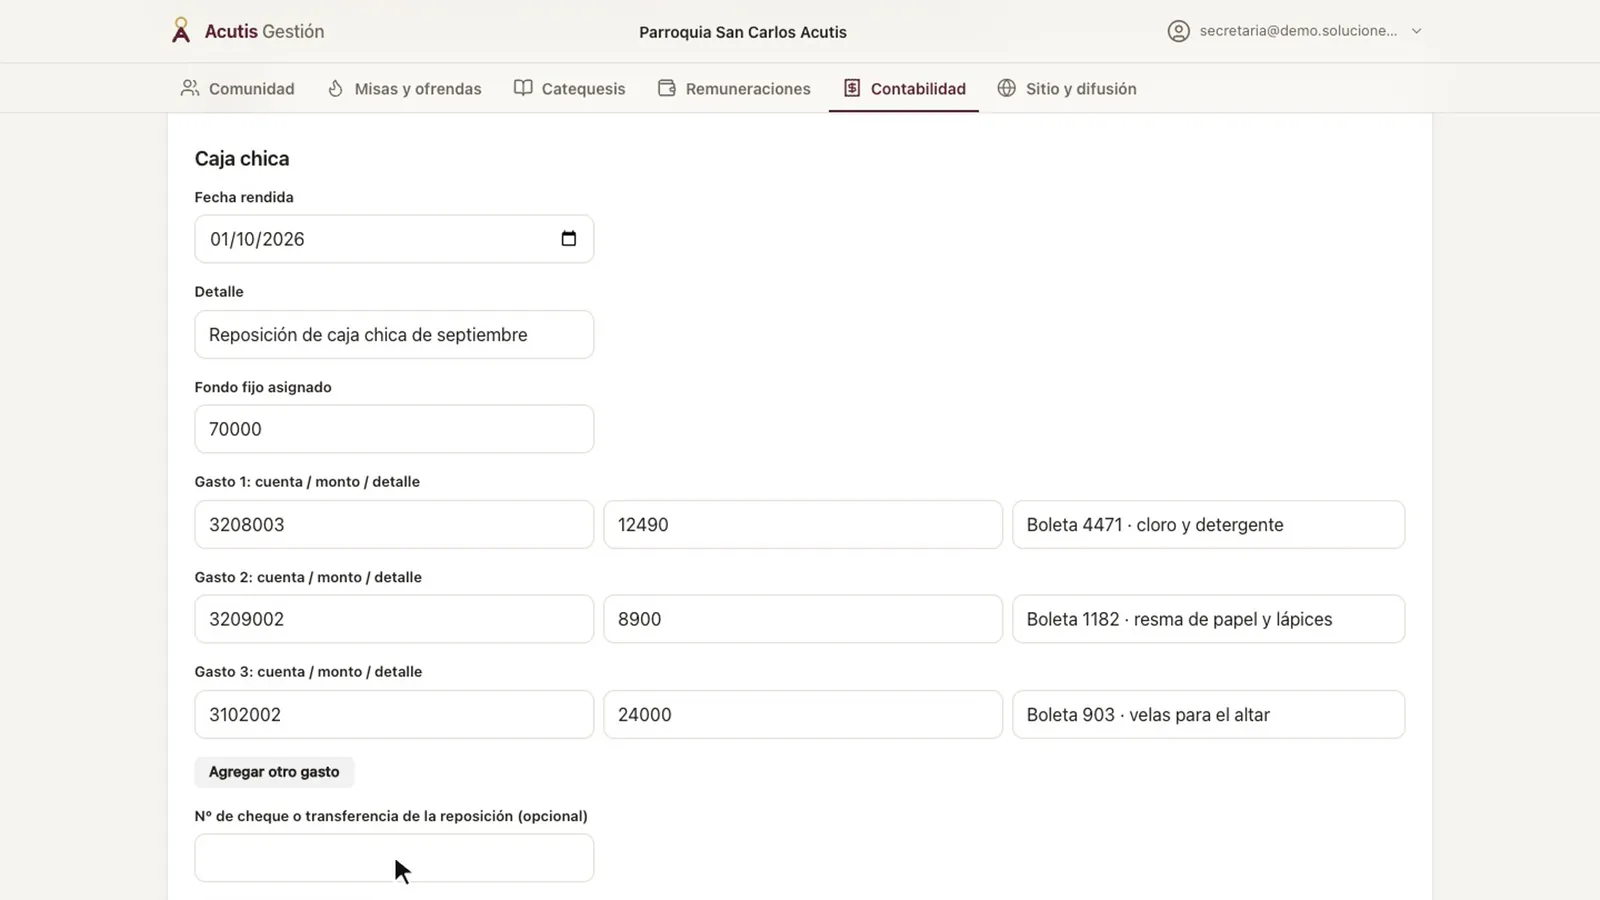Click the Catequesis book icon
The height and width of the screenshot is (900, 1600).
[523, 88]
